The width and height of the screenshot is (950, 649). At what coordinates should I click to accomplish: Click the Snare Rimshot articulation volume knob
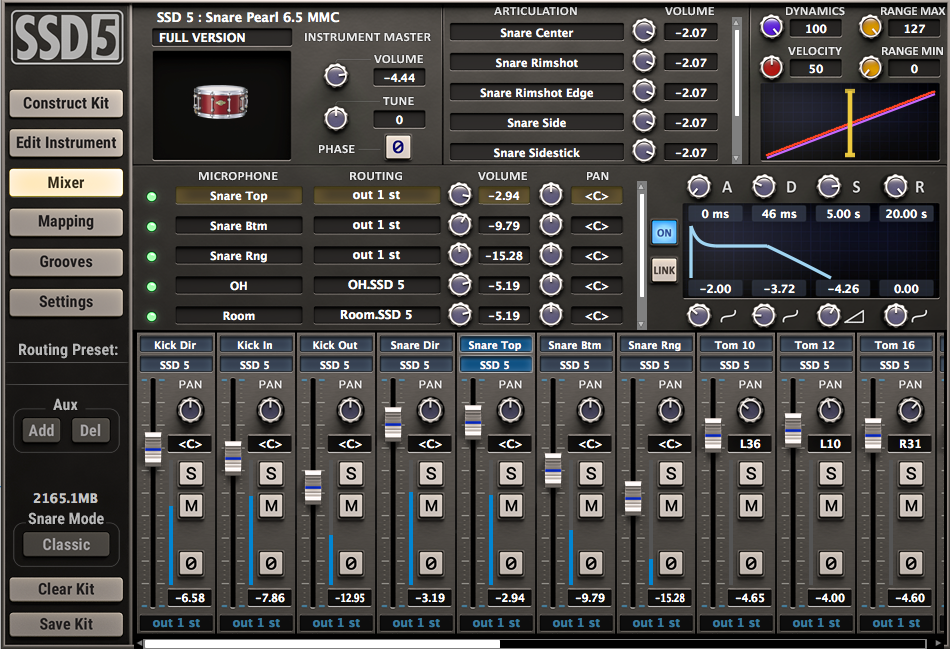point(644,61)
